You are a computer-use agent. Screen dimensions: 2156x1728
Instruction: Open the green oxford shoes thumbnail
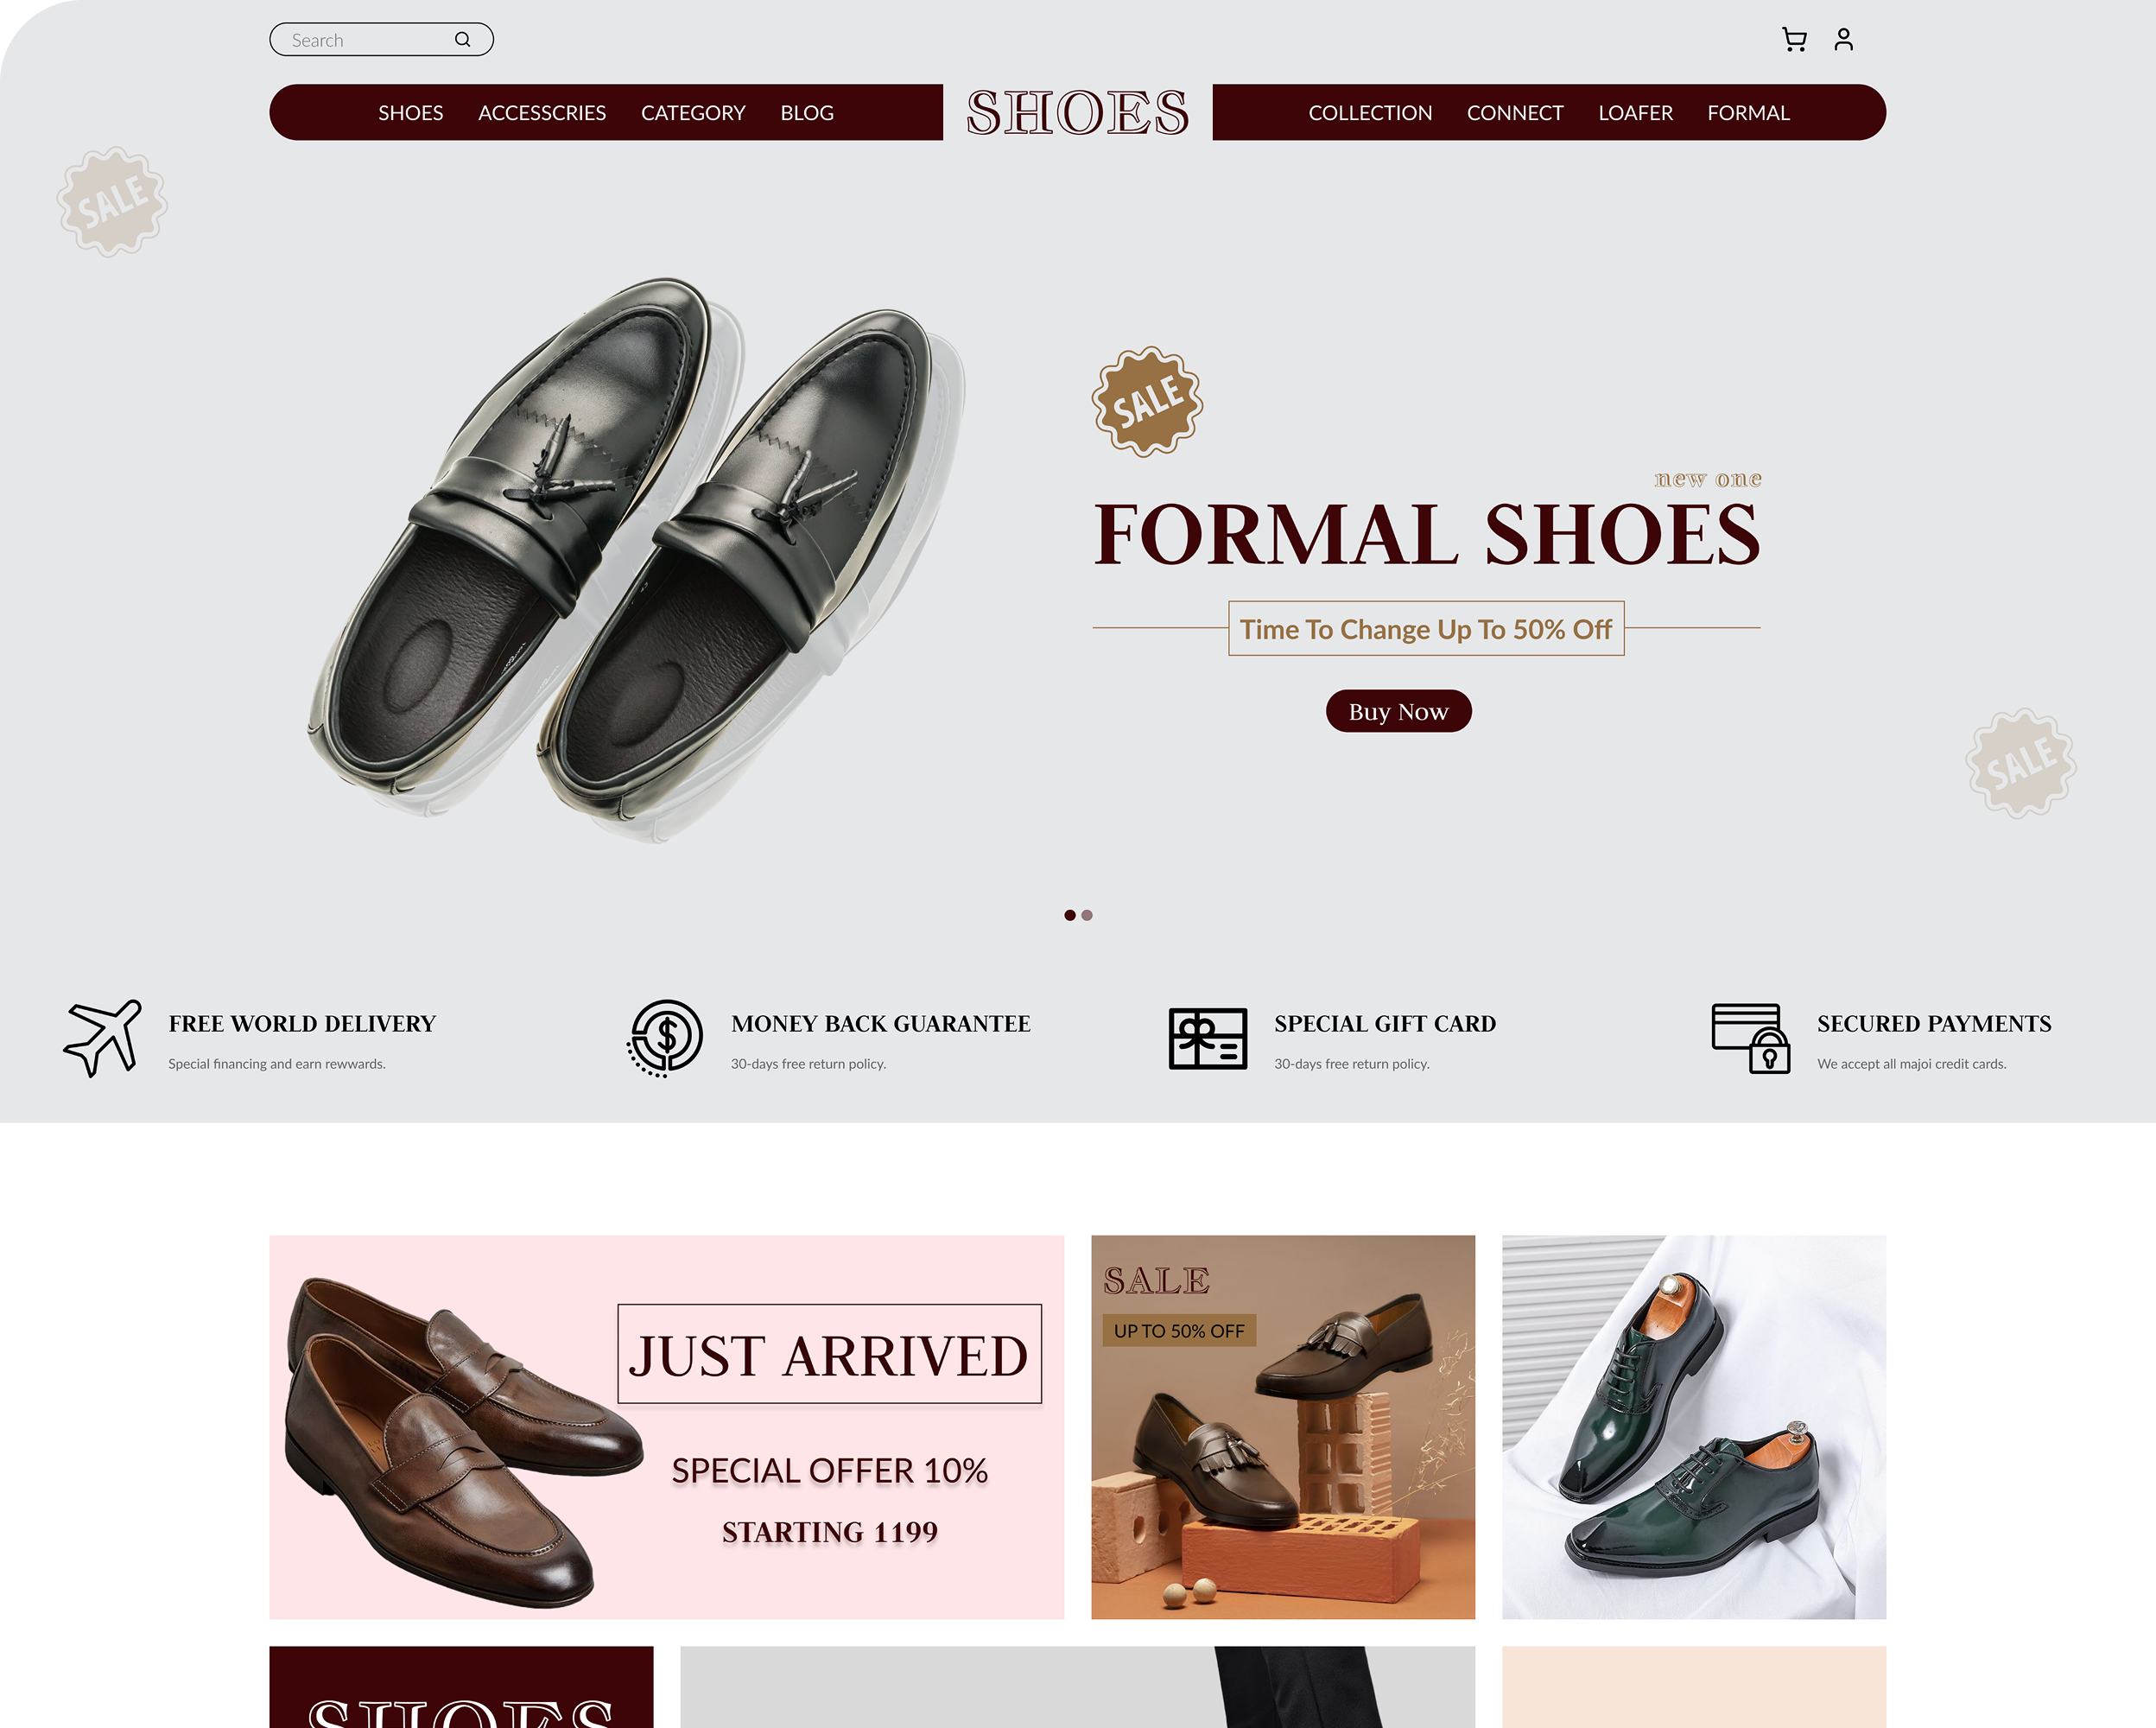click(1694, 1427)
